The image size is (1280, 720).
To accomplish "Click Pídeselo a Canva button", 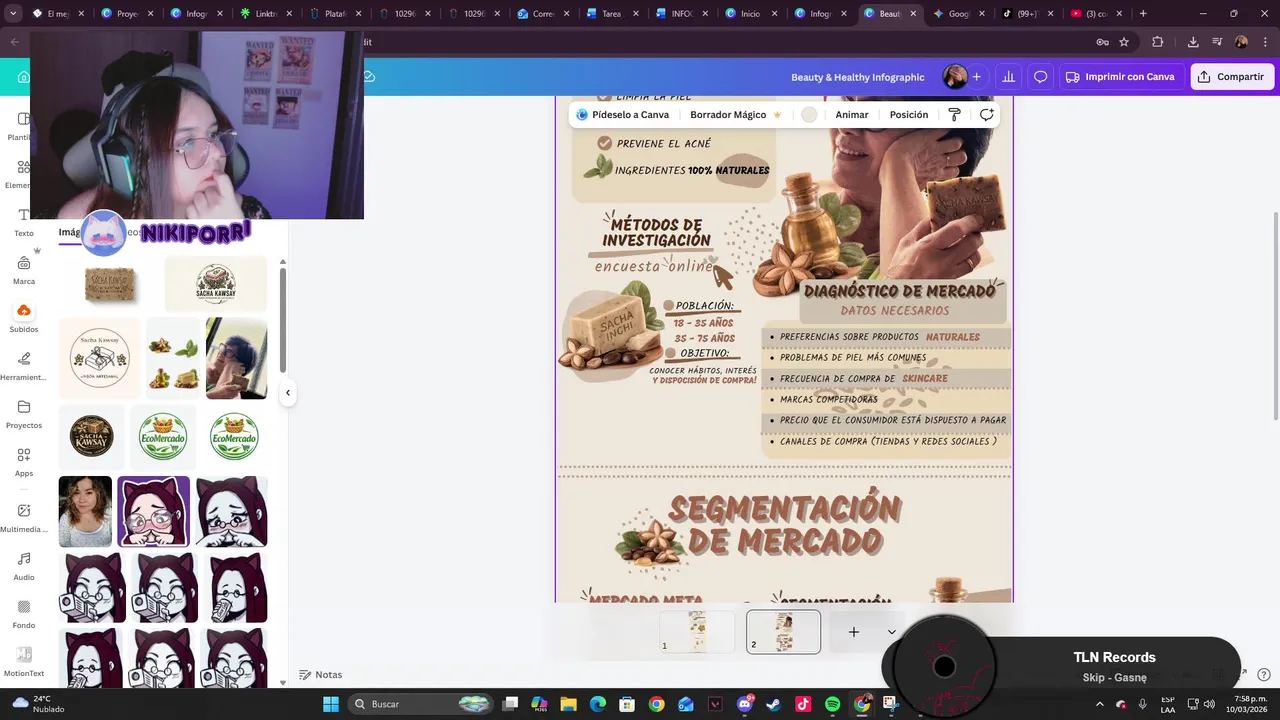I will coord(622,115).
